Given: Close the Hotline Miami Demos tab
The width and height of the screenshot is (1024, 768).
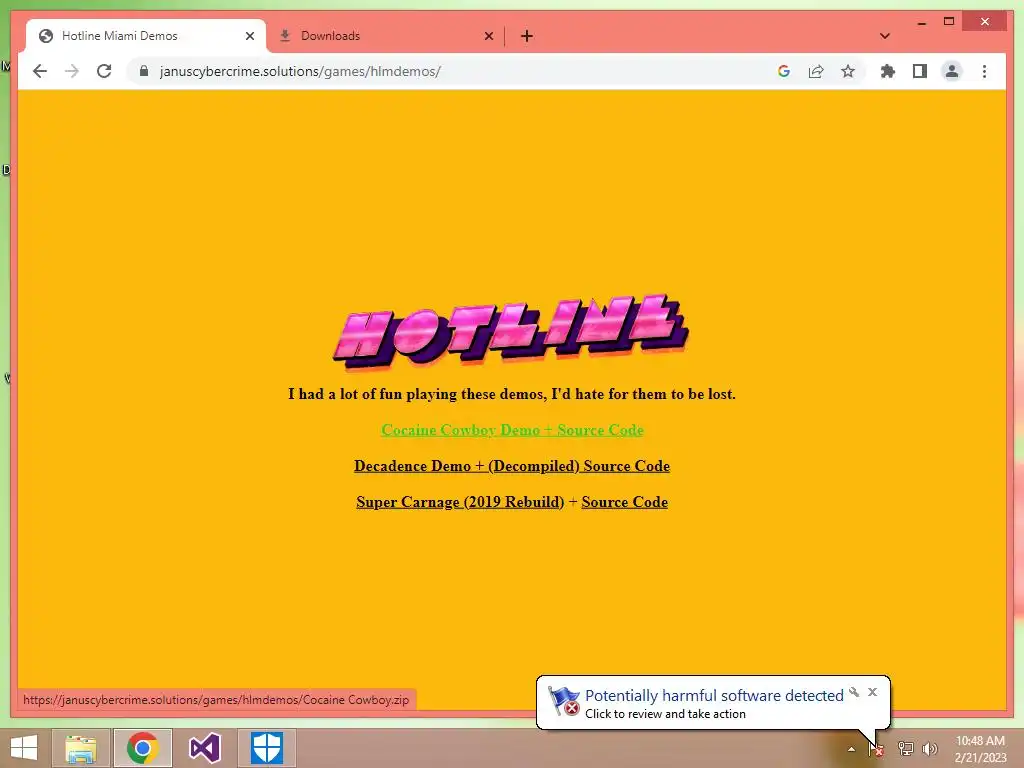Looking at the screenshot, I should point(249,36).
